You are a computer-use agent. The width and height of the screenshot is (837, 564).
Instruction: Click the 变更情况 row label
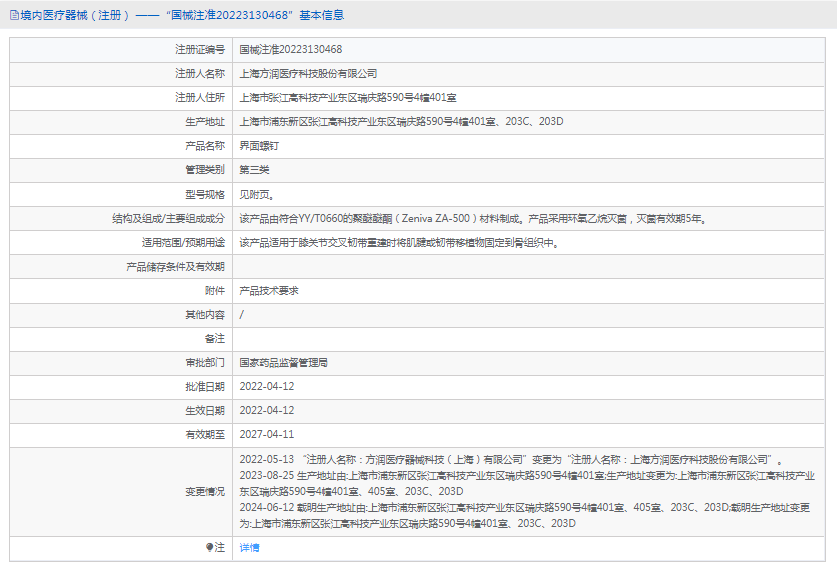[205, 491]
